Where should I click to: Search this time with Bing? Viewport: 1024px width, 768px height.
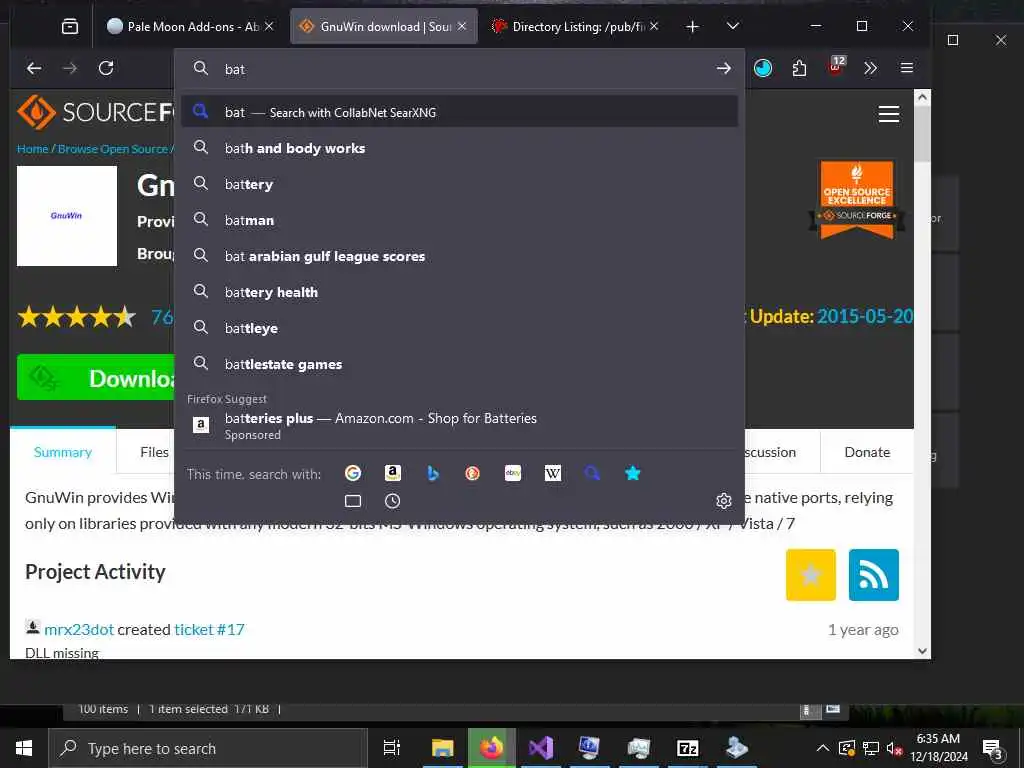(x=432, y=473)
